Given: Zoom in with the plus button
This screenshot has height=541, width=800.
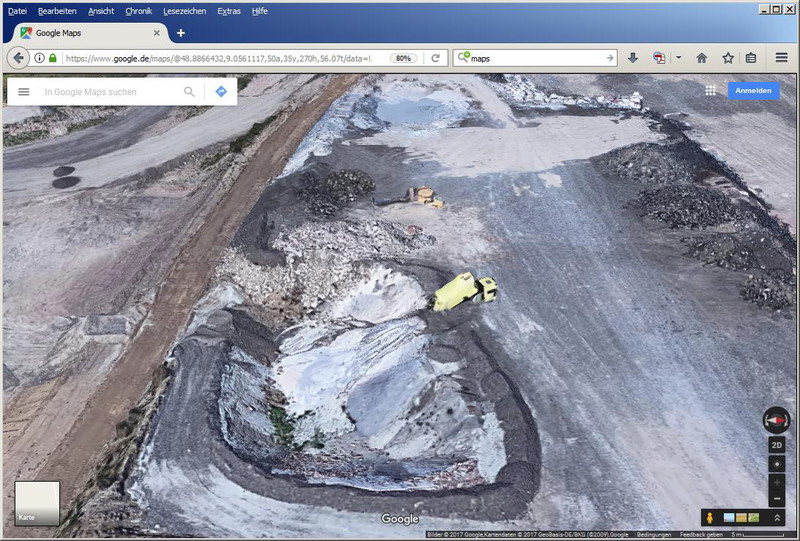Looking at the screenshot, I should point(777,482).
